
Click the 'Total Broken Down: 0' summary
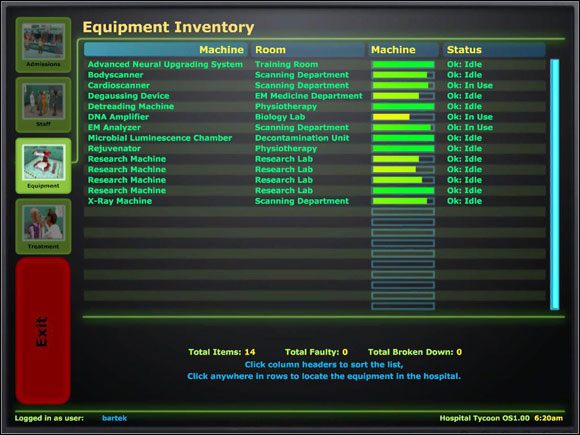[415, 352]
